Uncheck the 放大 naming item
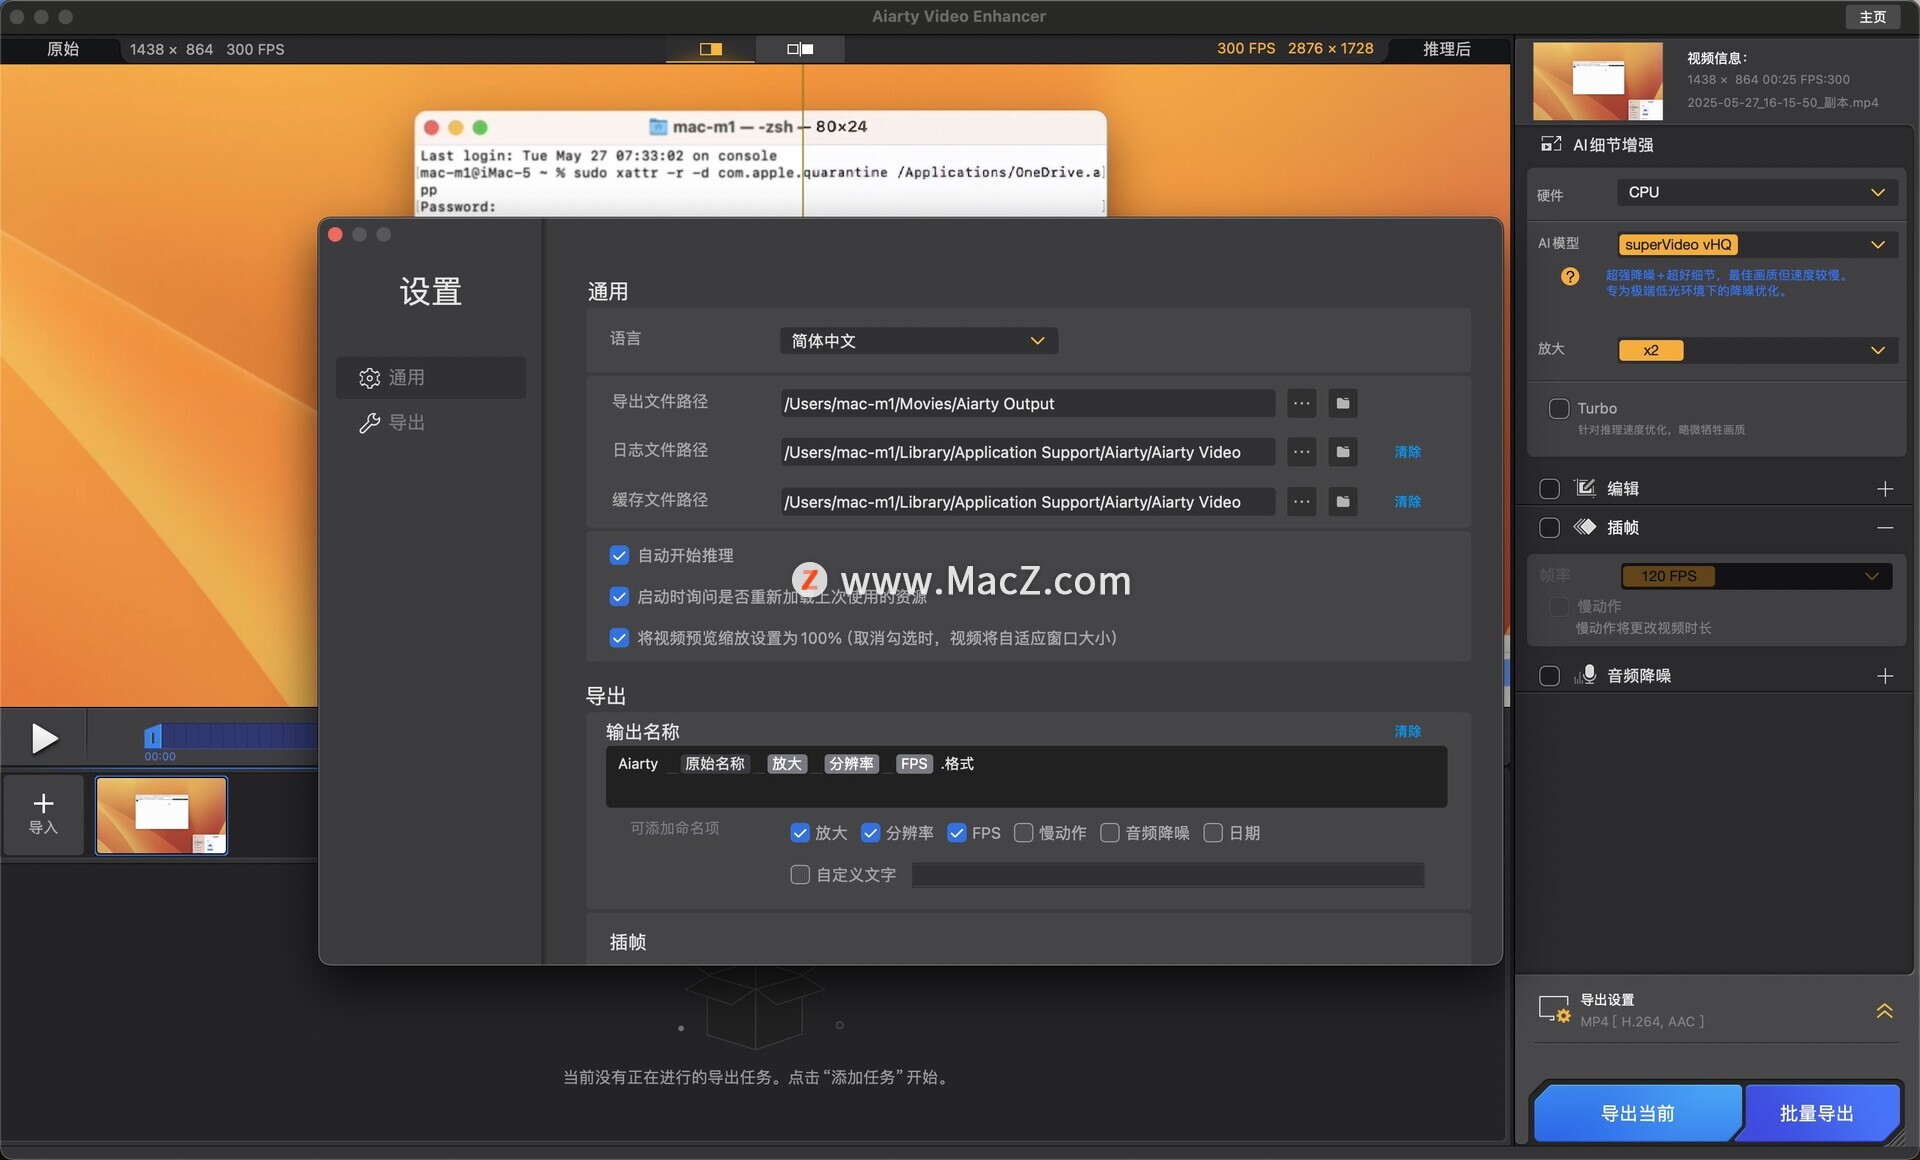 click(x=800, y=833)
